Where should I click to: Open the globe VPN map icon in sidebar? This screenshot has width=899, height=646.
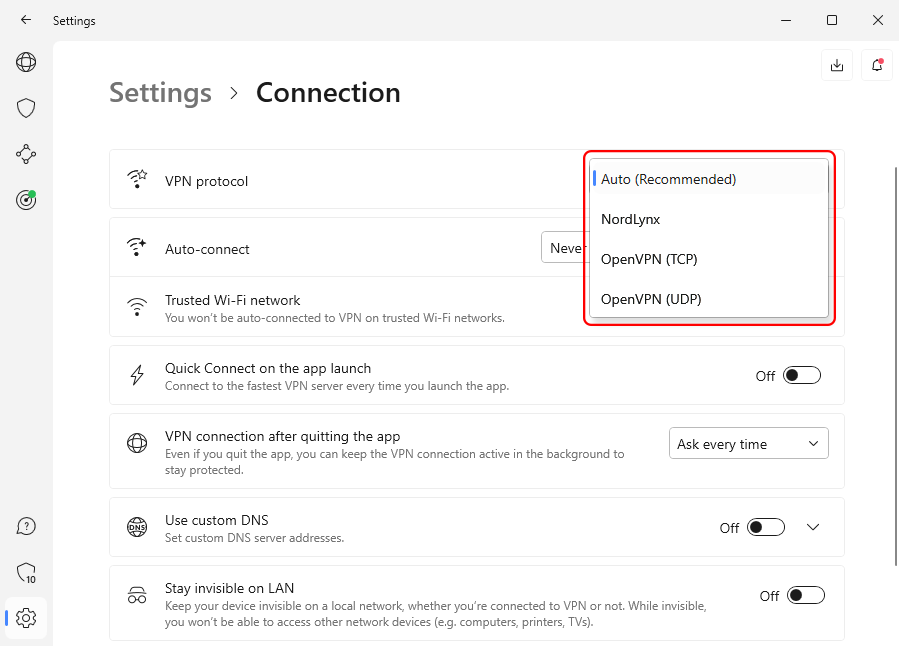pyautogui.click(x=26, y=62)
